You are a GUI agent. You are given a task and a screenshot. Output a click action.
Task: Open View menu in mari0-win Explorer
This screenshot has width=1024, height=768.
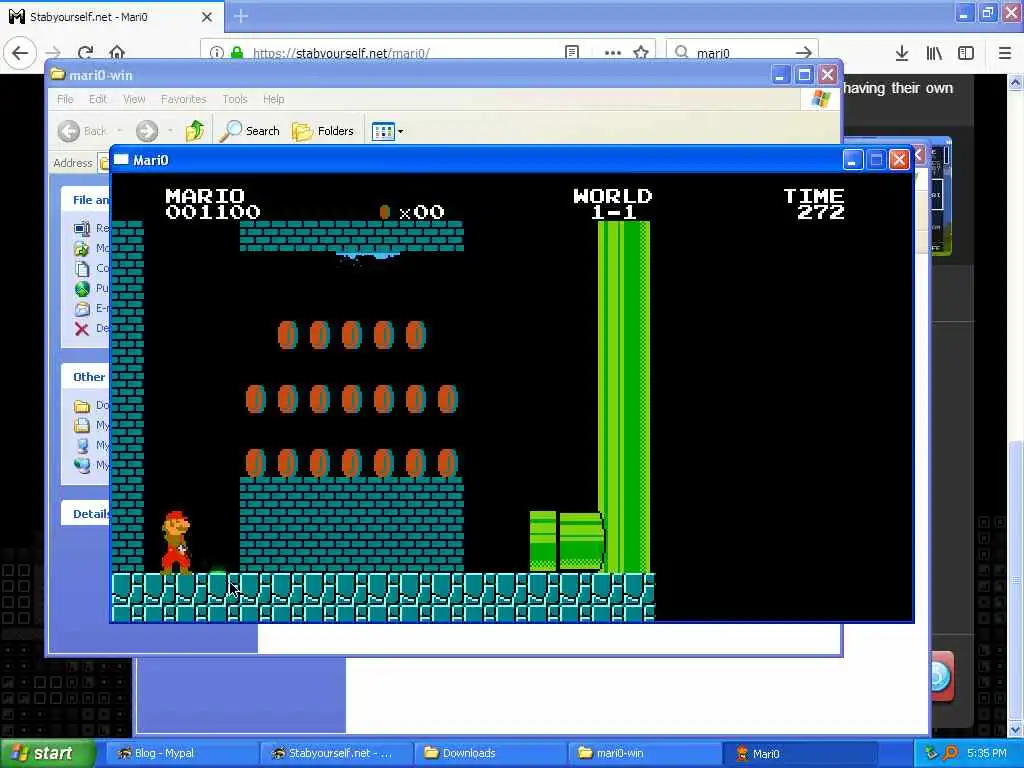[134, 99]
